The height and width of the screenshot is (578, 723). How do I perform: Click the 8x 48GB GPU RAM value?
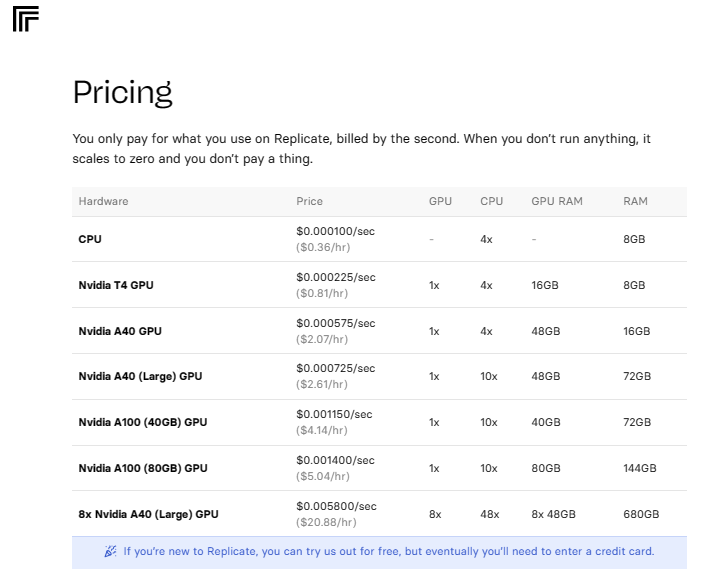[553, 514]
